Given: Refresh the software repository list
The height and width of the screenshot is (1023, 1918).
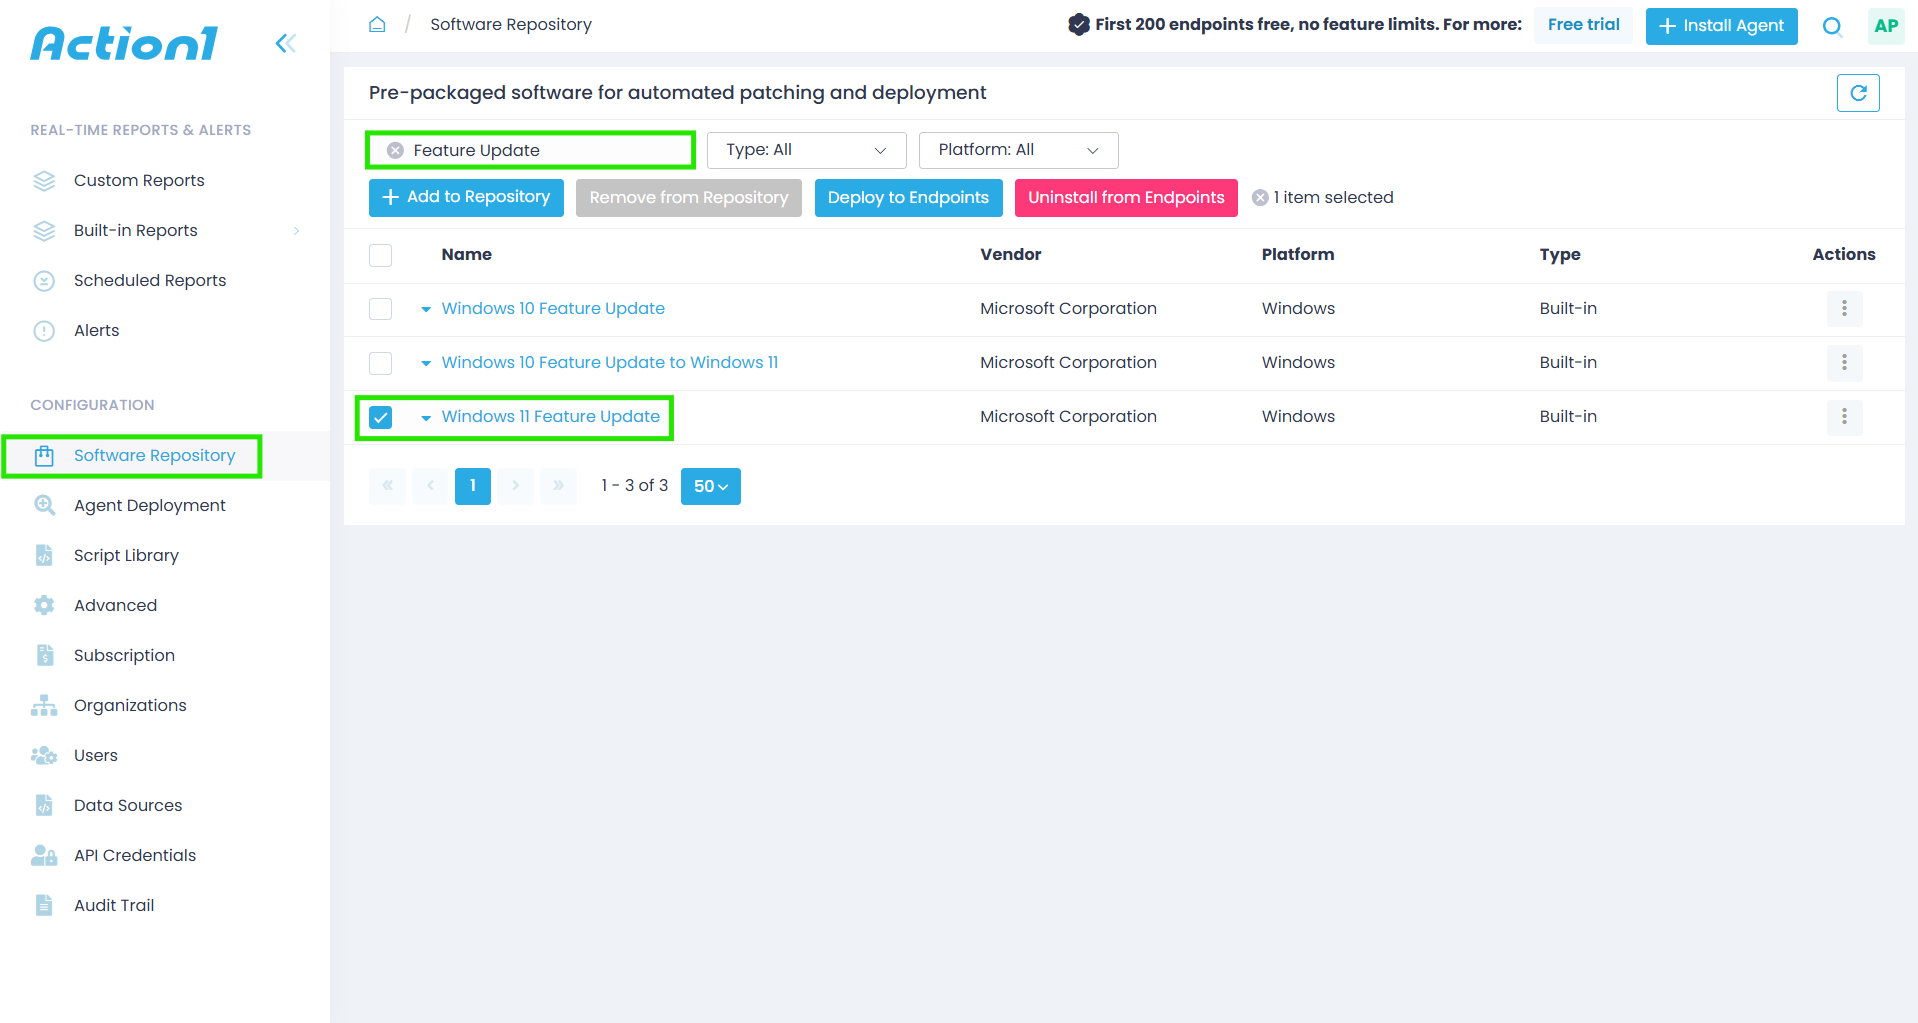Looking at the screenshot, I should click(x=1858, y=93).
